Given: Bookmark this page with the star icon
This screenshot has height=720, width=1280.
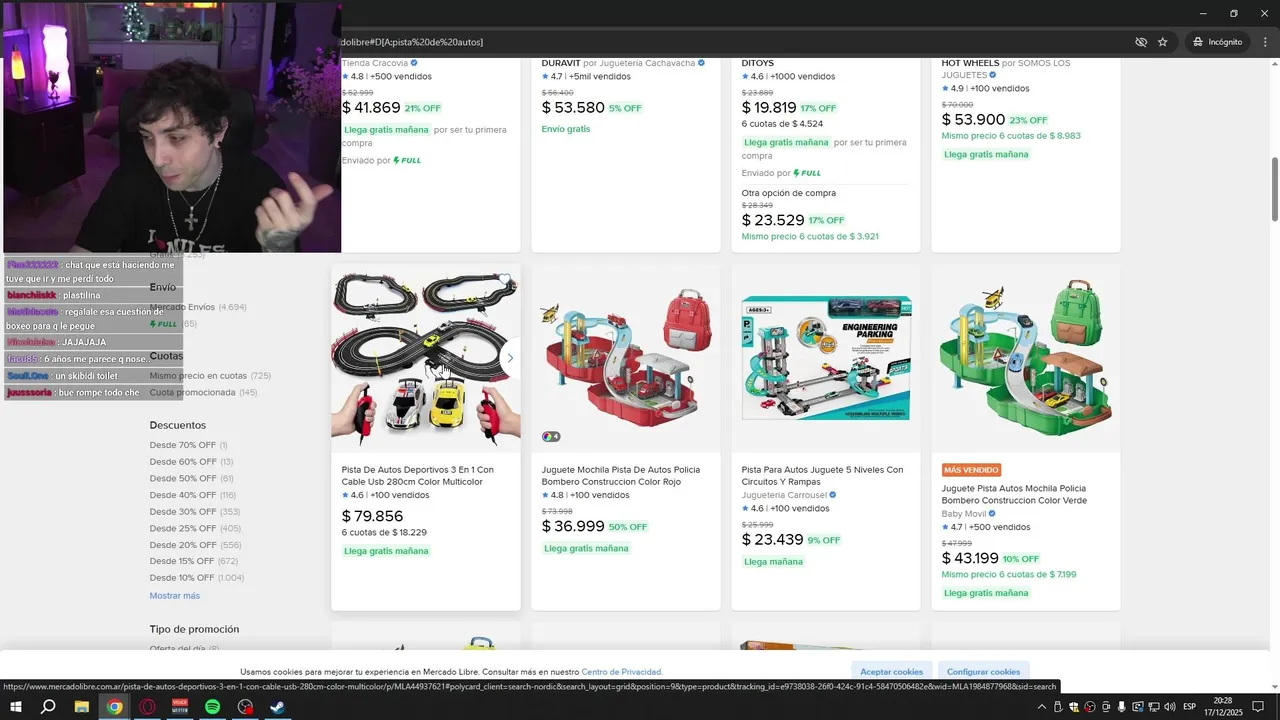Looking at the screenshot, I should 1163,42.
